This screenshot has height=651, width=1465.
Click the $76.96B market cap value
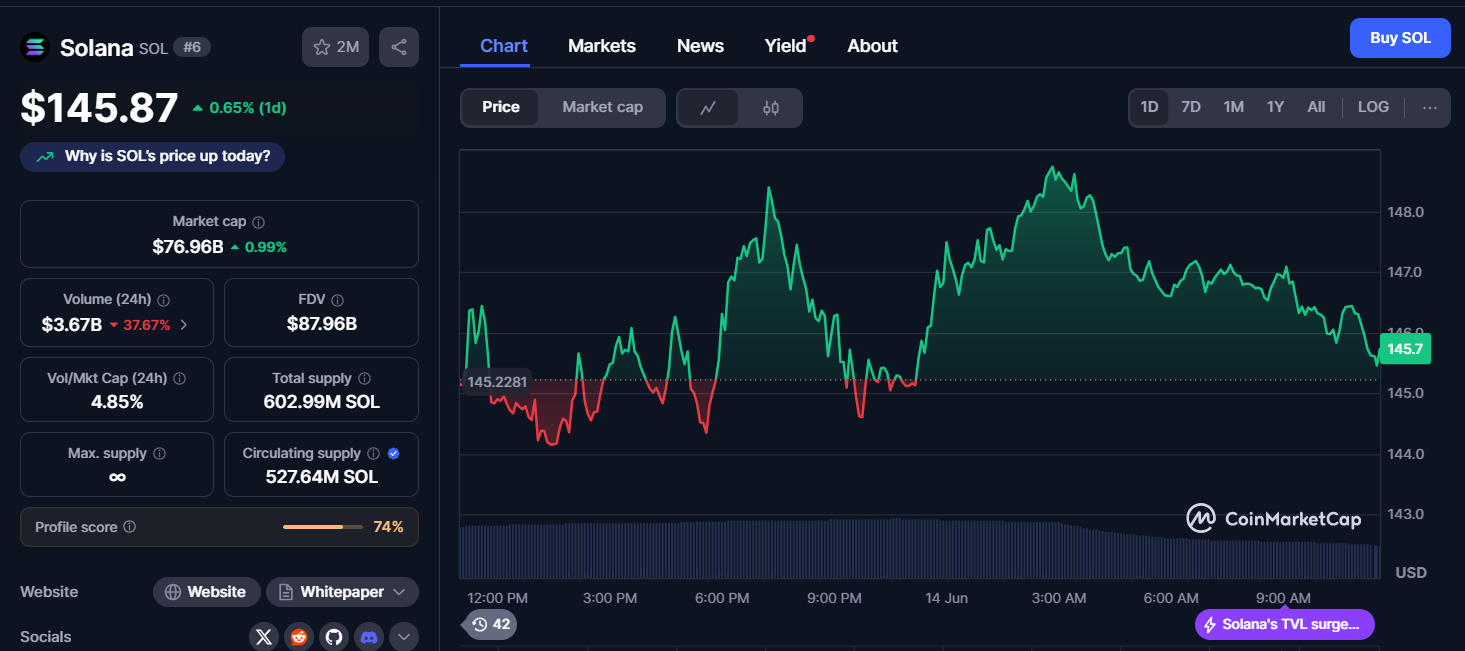pos(188,247)
